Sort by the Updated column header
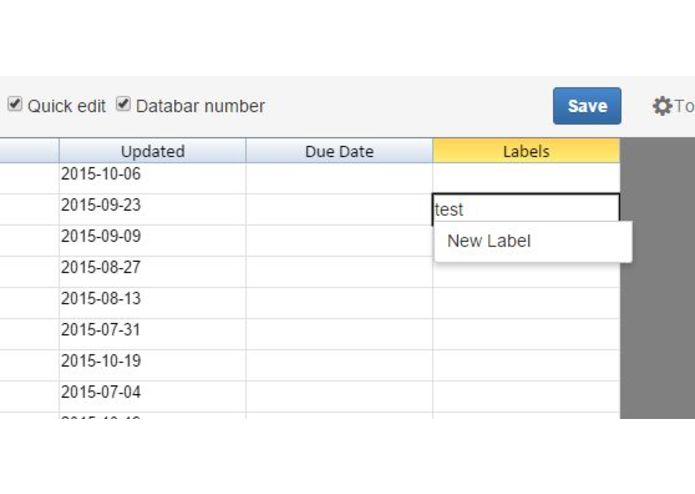This screenshot has height=494, width=695. click(152, 151)
